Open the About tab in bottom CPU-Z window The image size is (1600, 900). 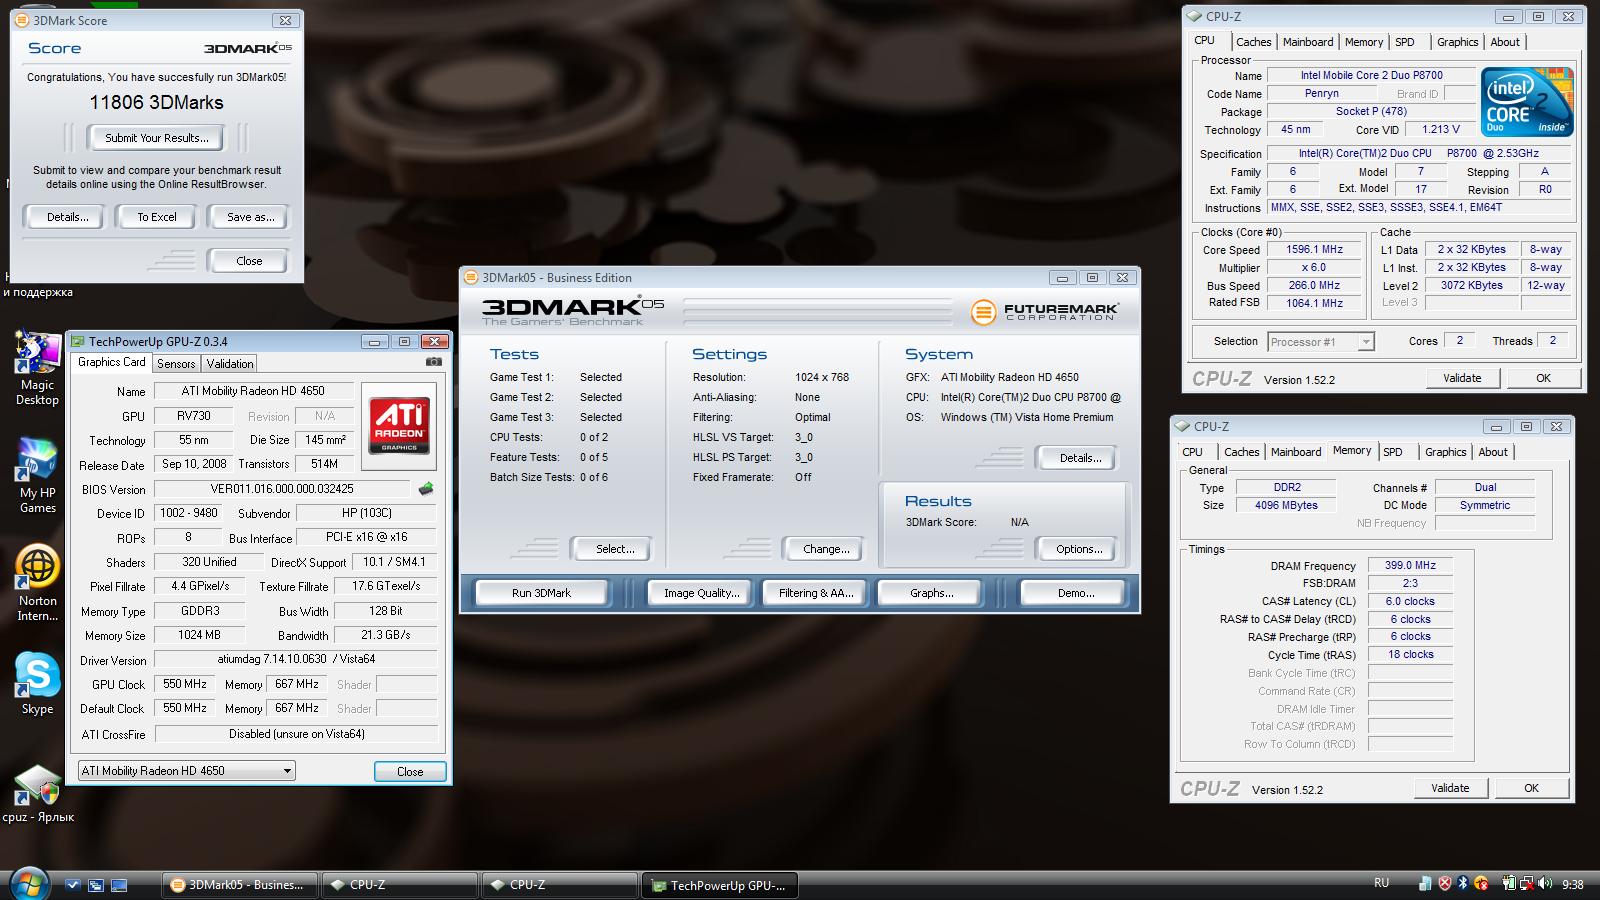(x=1493, y=452)
